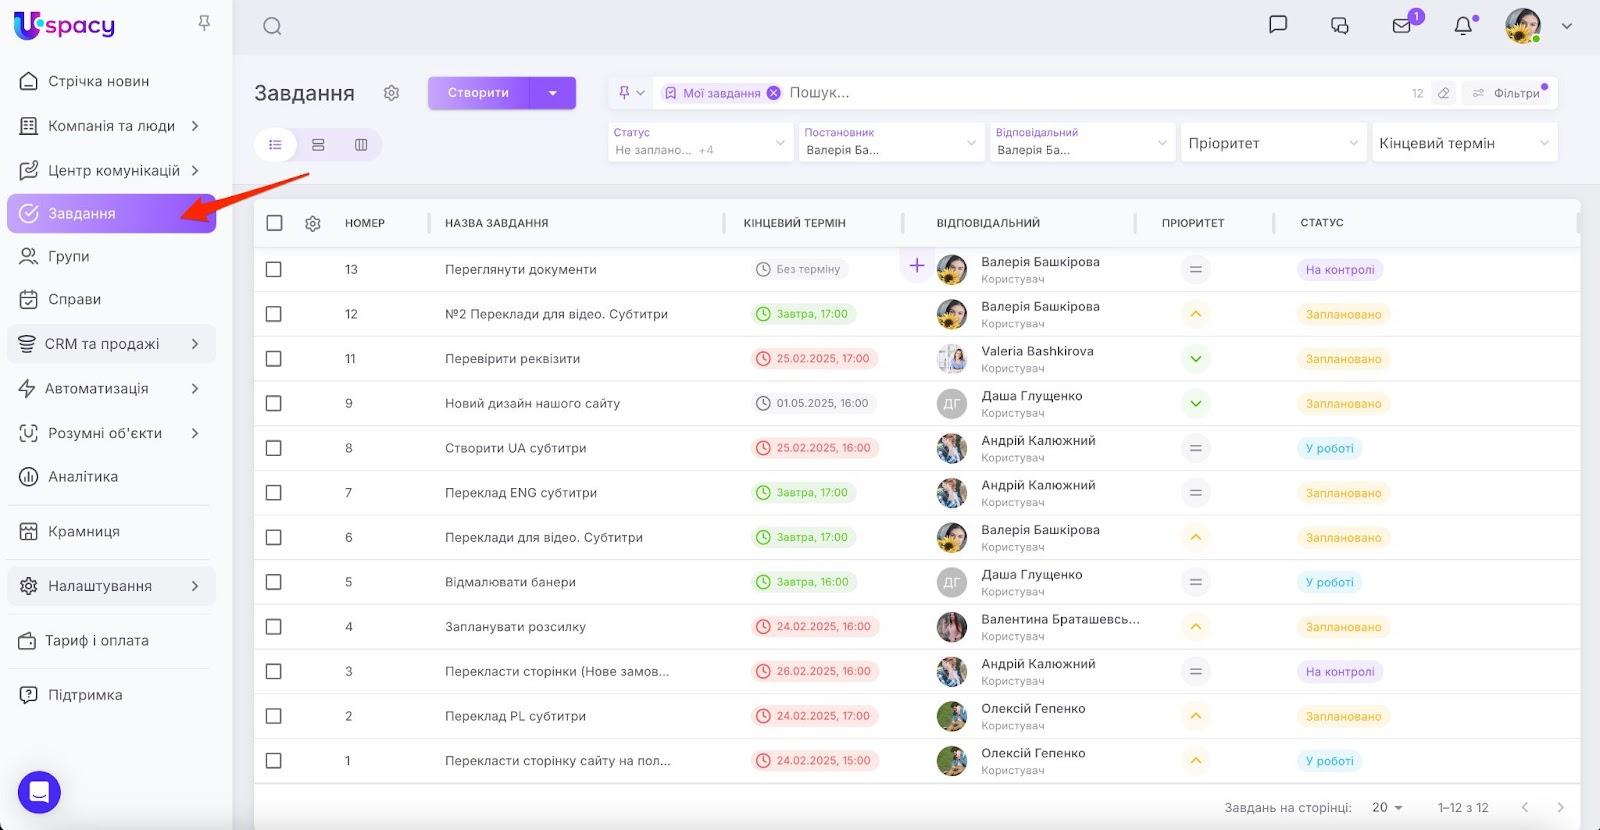Viewport: 1600px width, 830px height.
Task: Open the support chat bubble widget
Action: (x=39, y=792)
